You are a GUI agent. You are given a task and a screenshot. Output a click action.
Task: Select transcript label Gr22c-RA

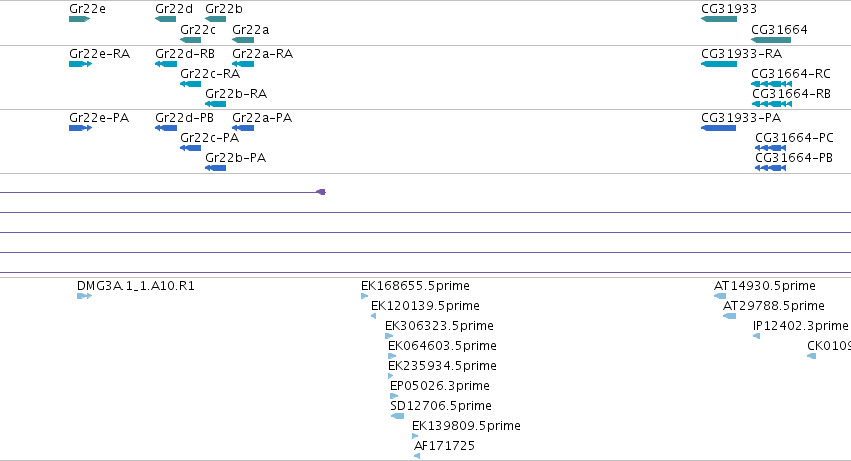pos(210,74)
